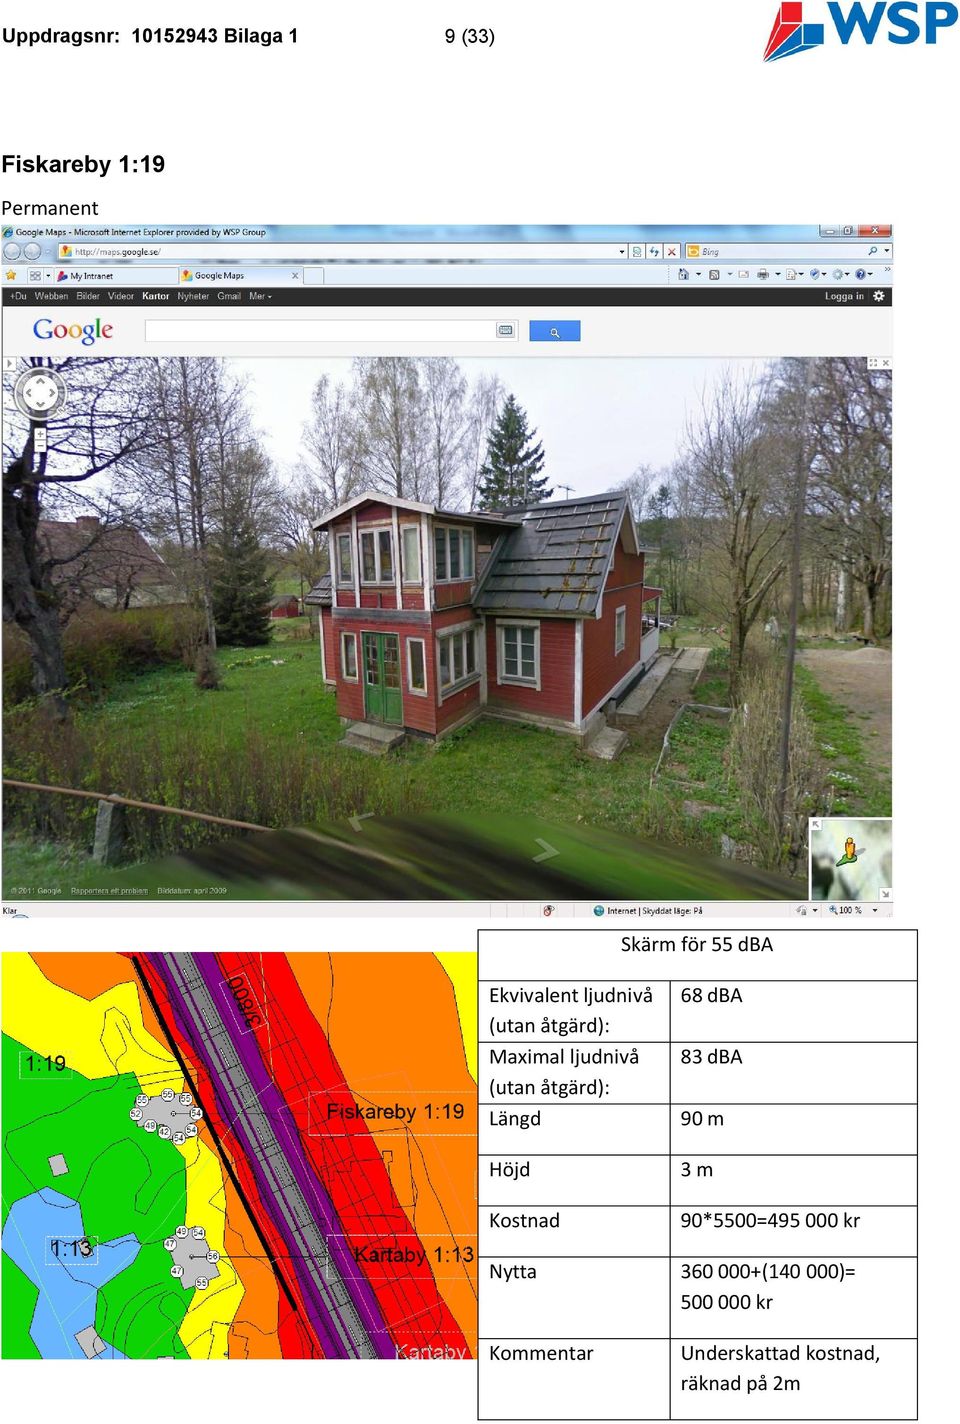Open the Quick Tabs grid icon
The image size is (960, 1424).
pos(35,275)
